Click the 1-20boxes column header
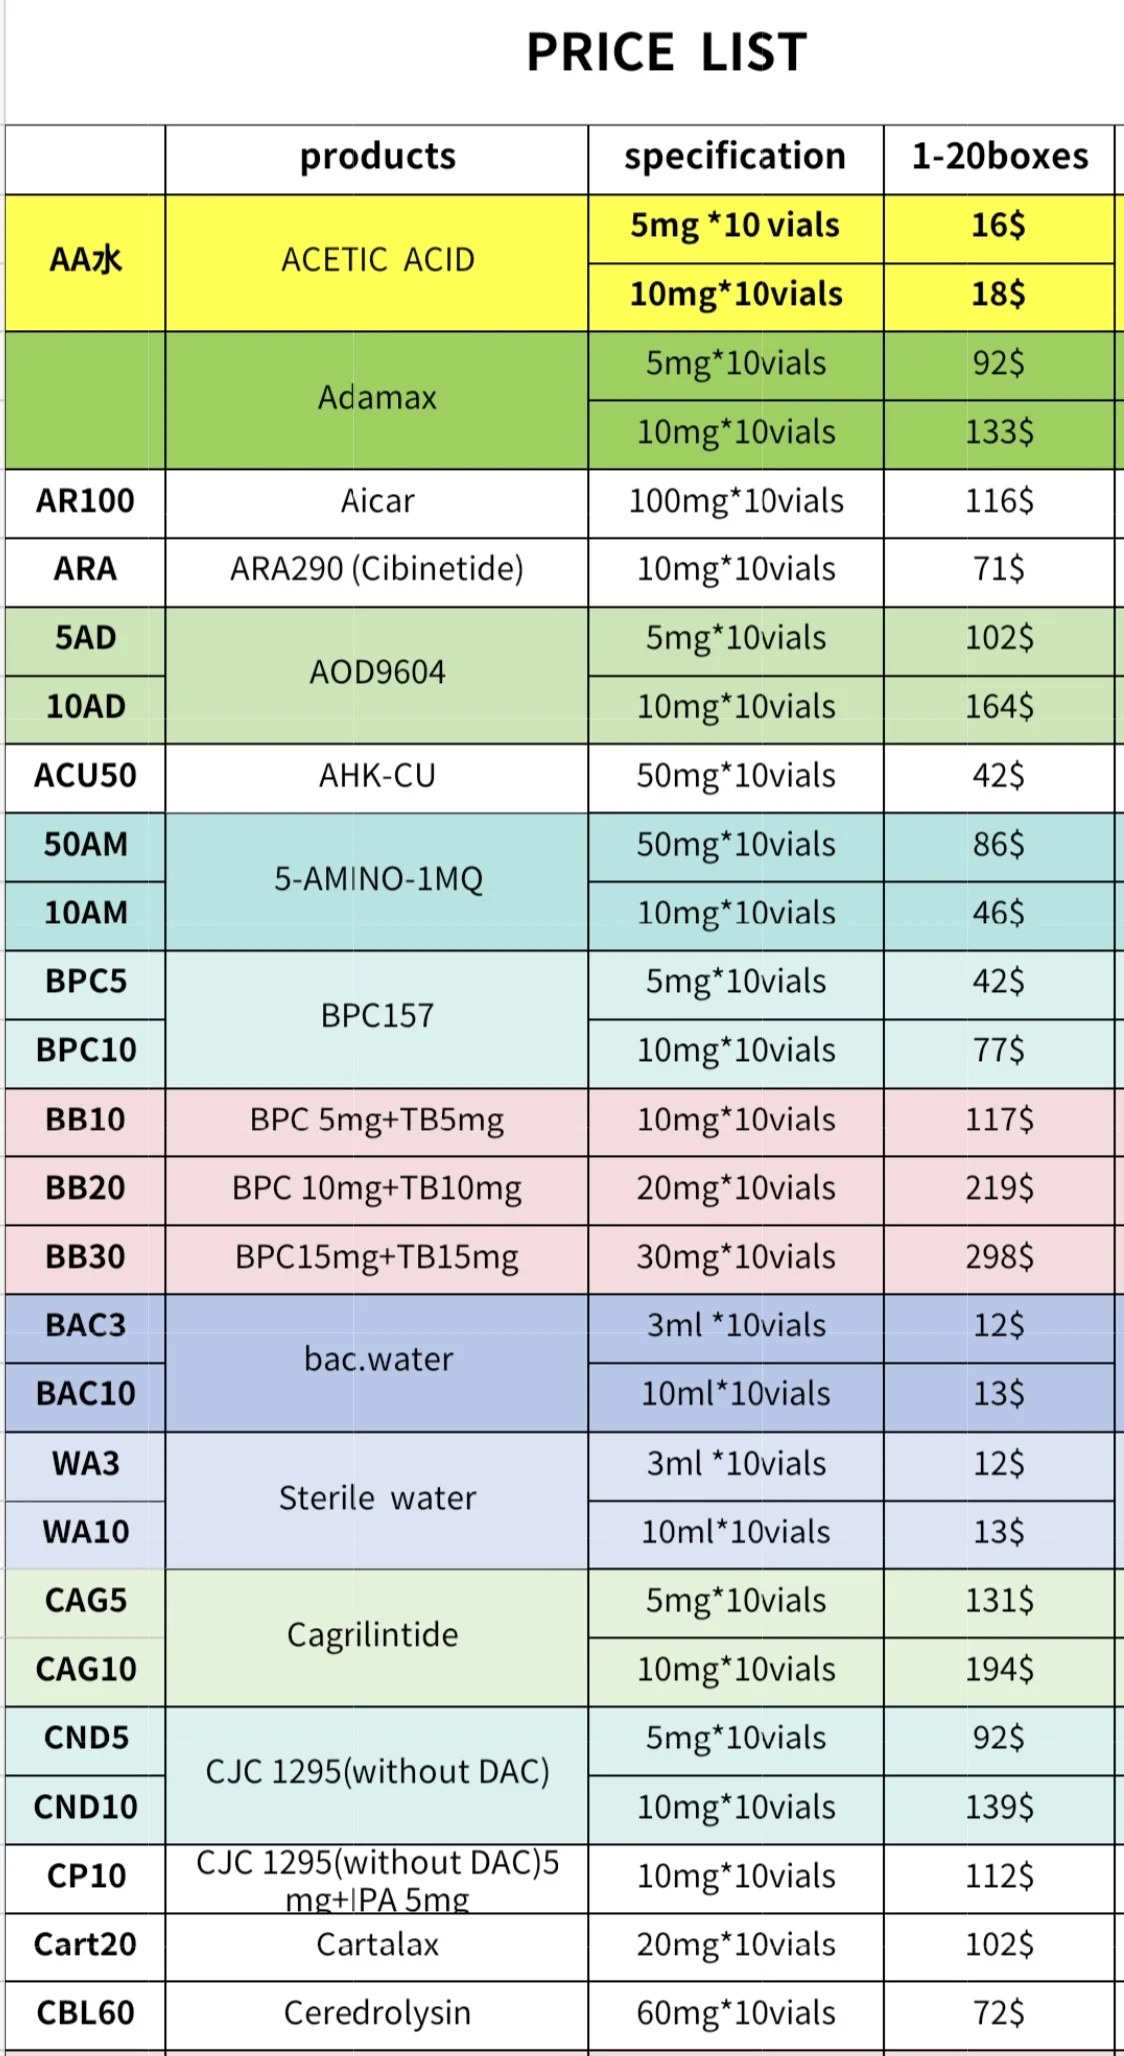The height and width of the screenshot is (2056, 1124). tap(999, 157)
